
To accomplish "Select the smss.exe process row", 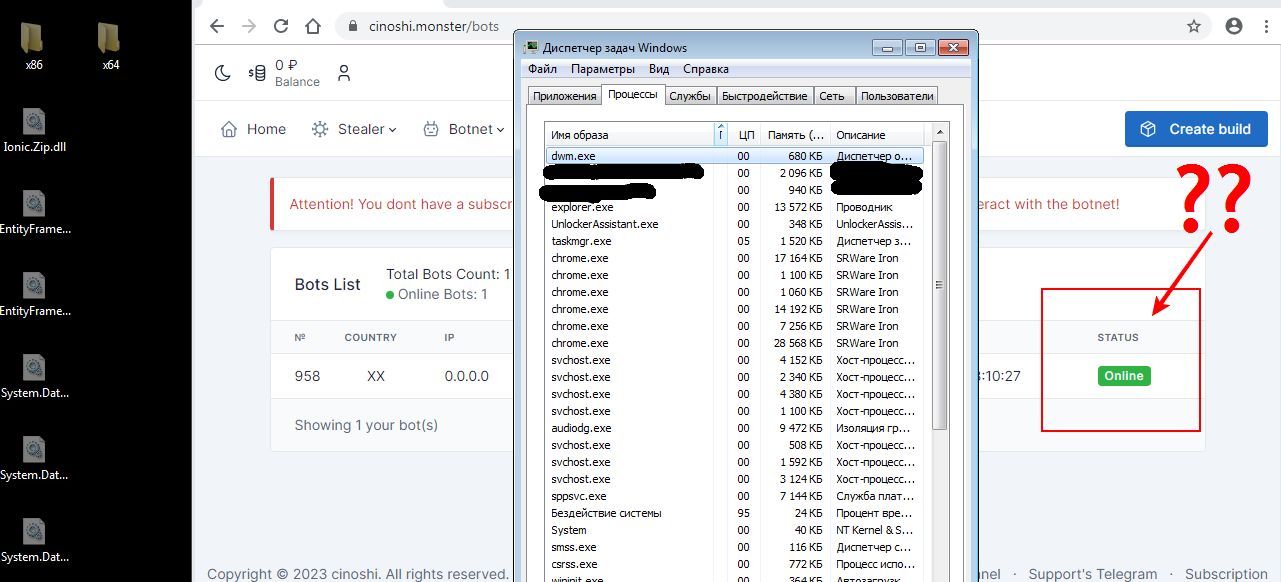I will click(735, 547).
